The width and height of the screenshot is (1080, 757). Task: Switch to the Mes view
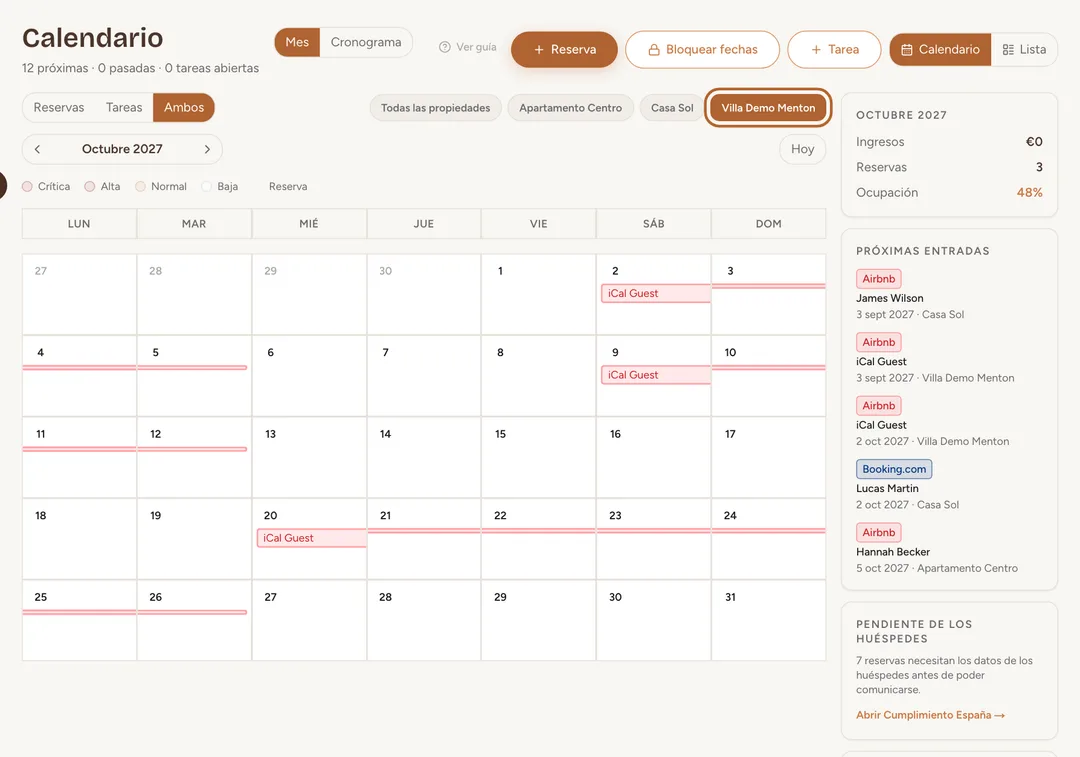(x=297, y=42)
